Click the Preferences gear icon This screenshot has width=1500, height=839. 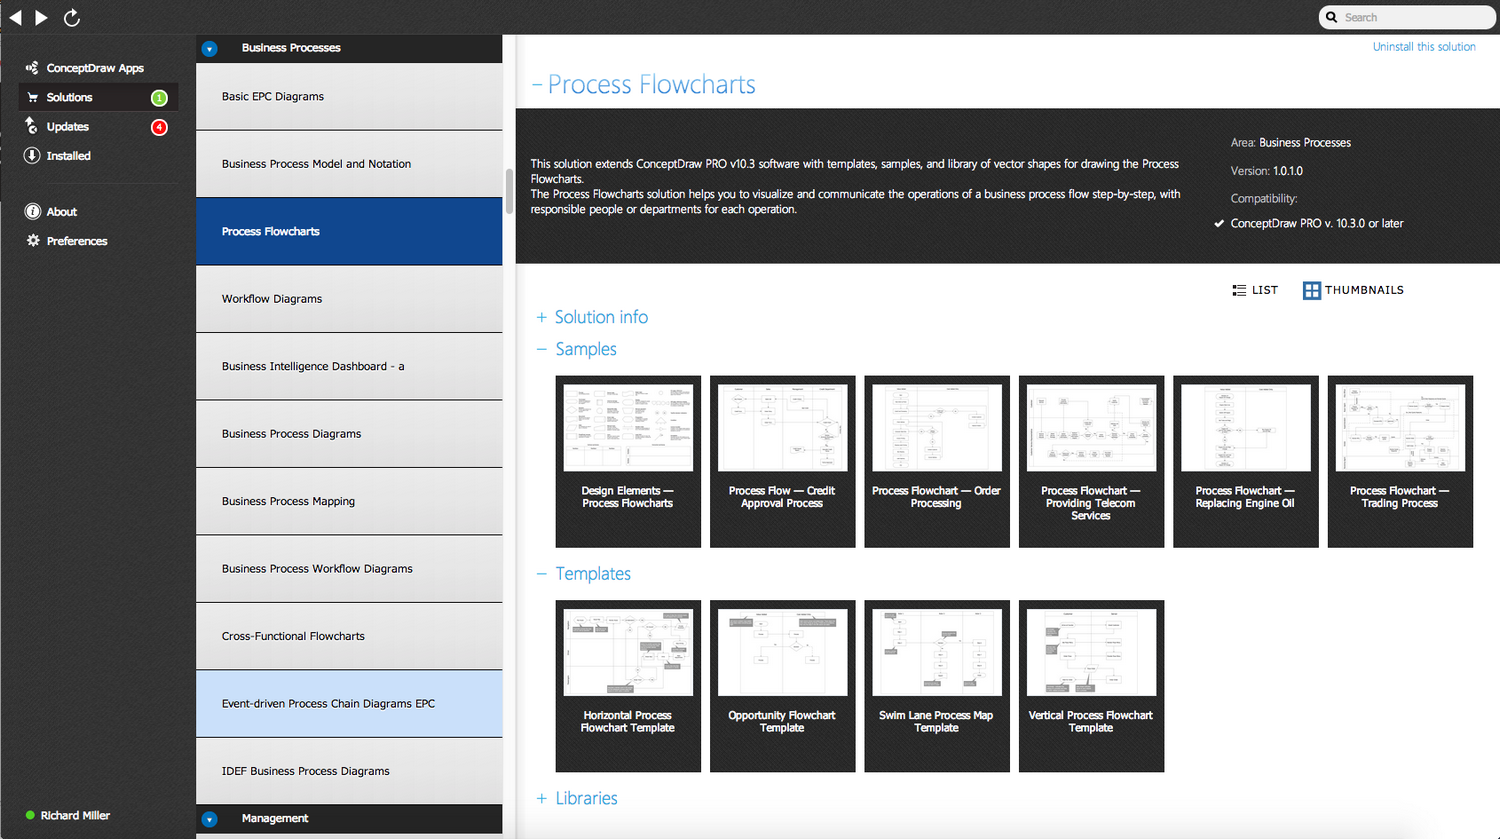tap(32, 240)
